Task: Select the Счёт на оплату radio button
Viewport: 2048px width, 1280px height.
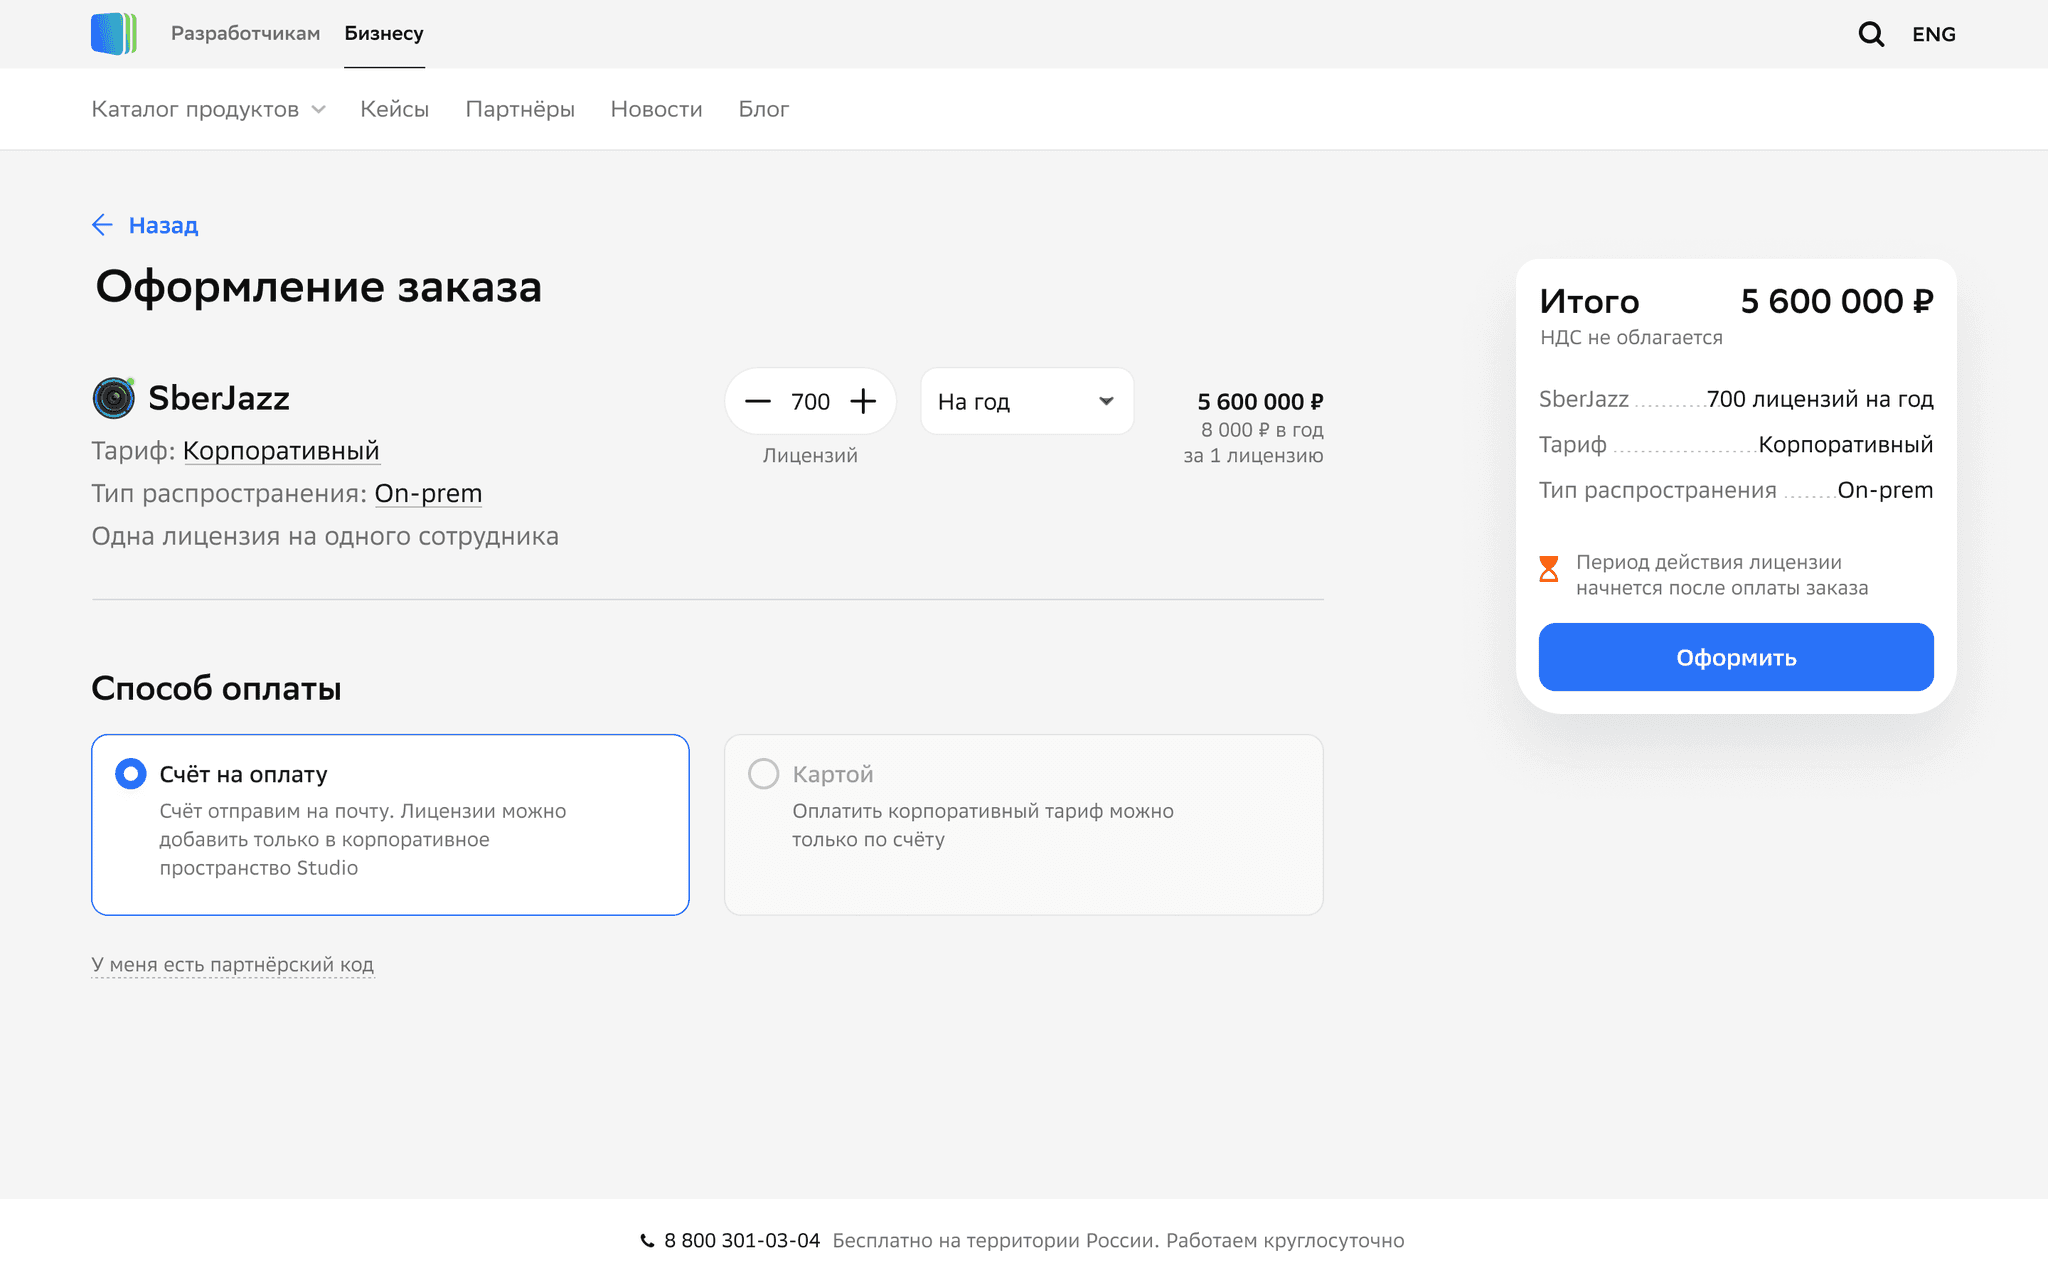Action: (x=131, y=774)
